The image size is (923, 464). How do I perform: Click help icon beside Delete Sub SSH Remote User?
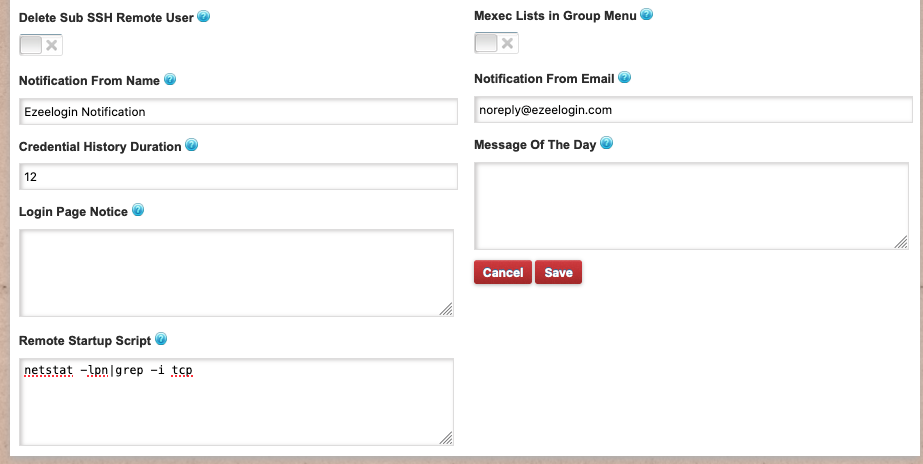click(204, 17)
